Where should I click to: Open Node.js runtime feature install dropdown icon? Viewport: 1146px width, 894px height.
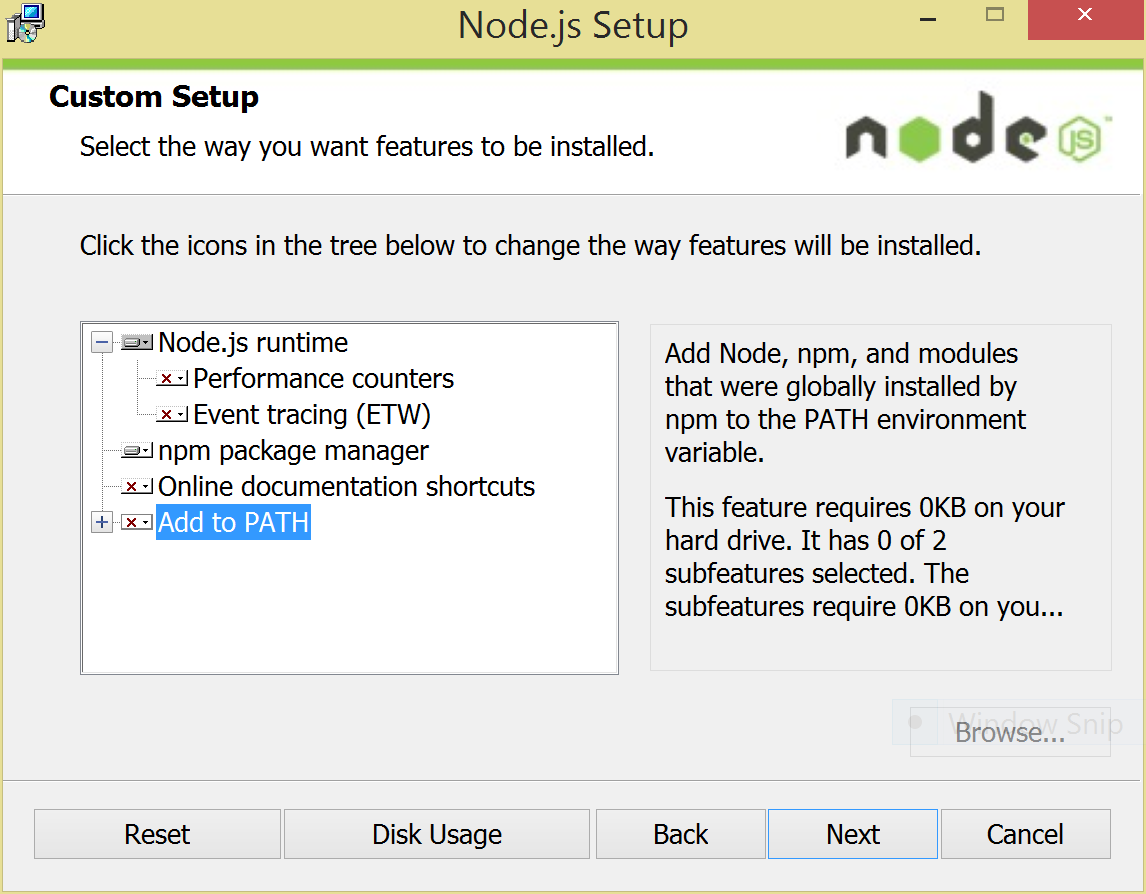137,342
